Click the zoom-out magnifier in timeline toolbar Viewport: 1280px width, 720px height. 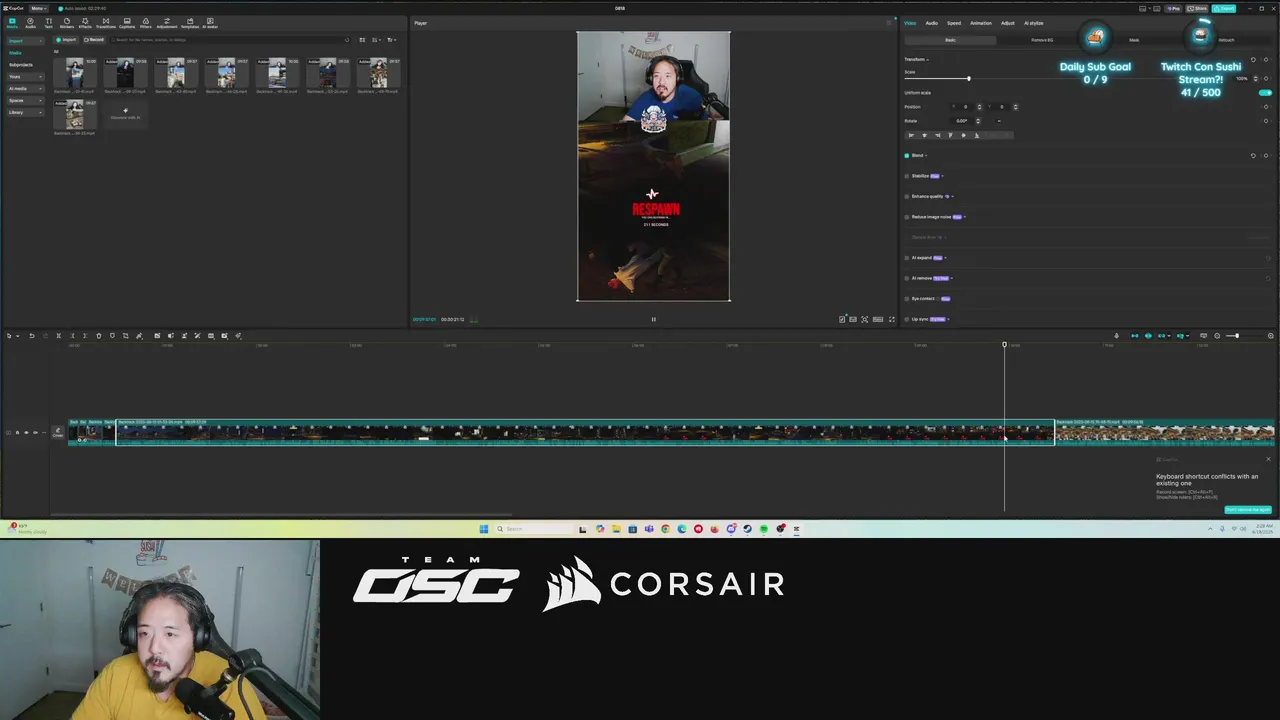[1217, 336]
